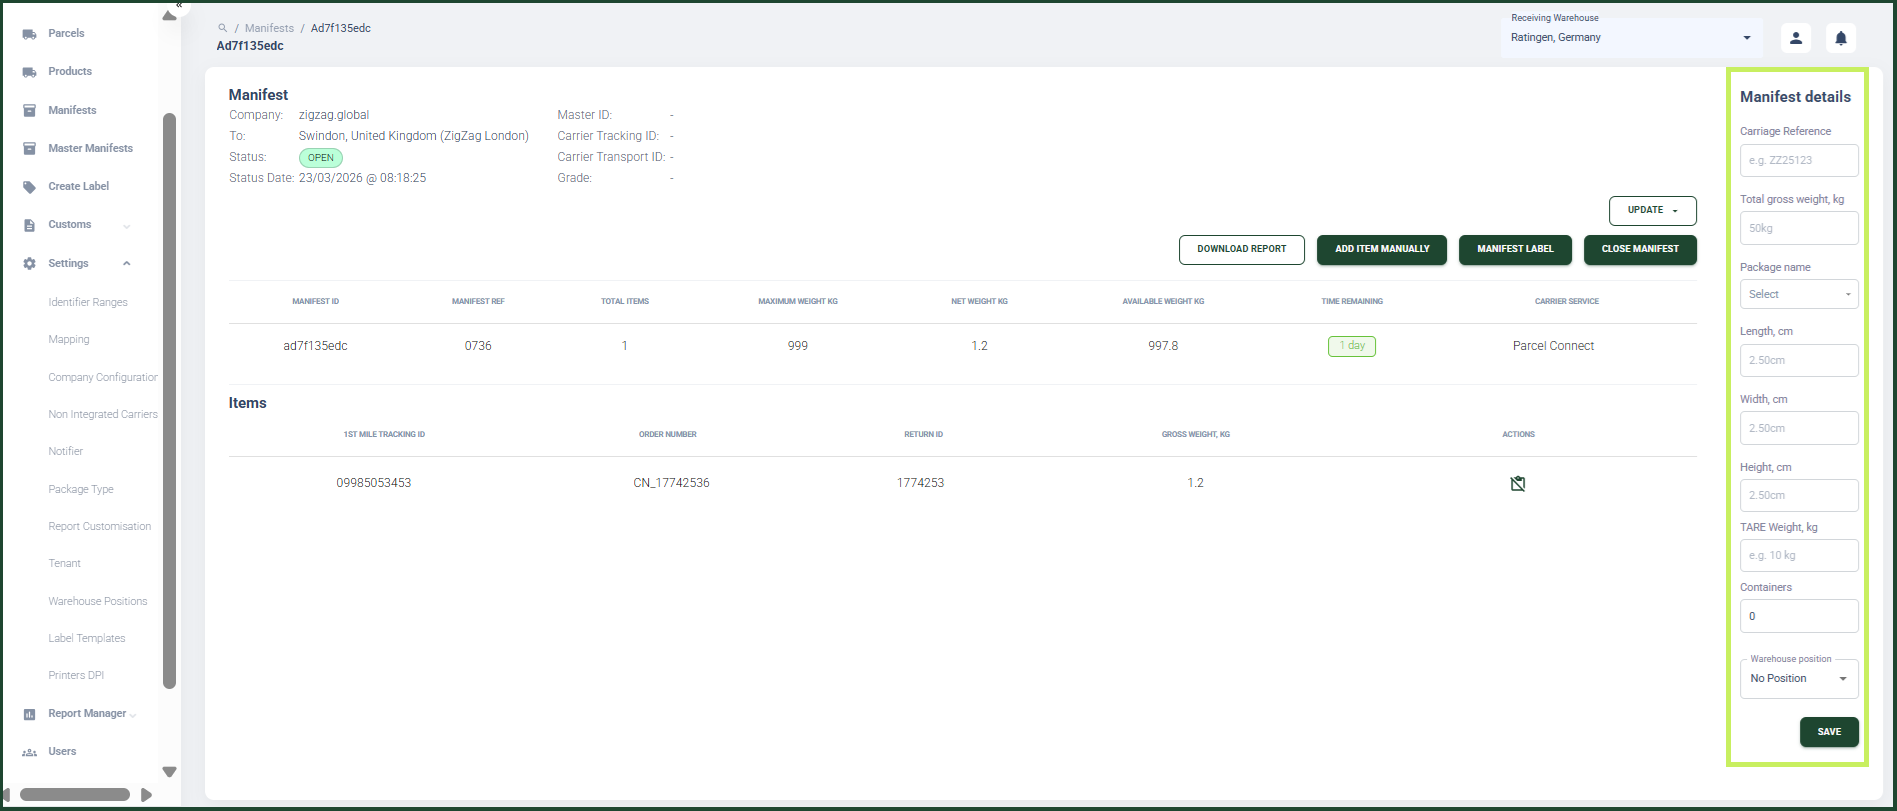Go to Manifests breadcrumb link
The image size is (1897, 811).
tap(269, 28)
